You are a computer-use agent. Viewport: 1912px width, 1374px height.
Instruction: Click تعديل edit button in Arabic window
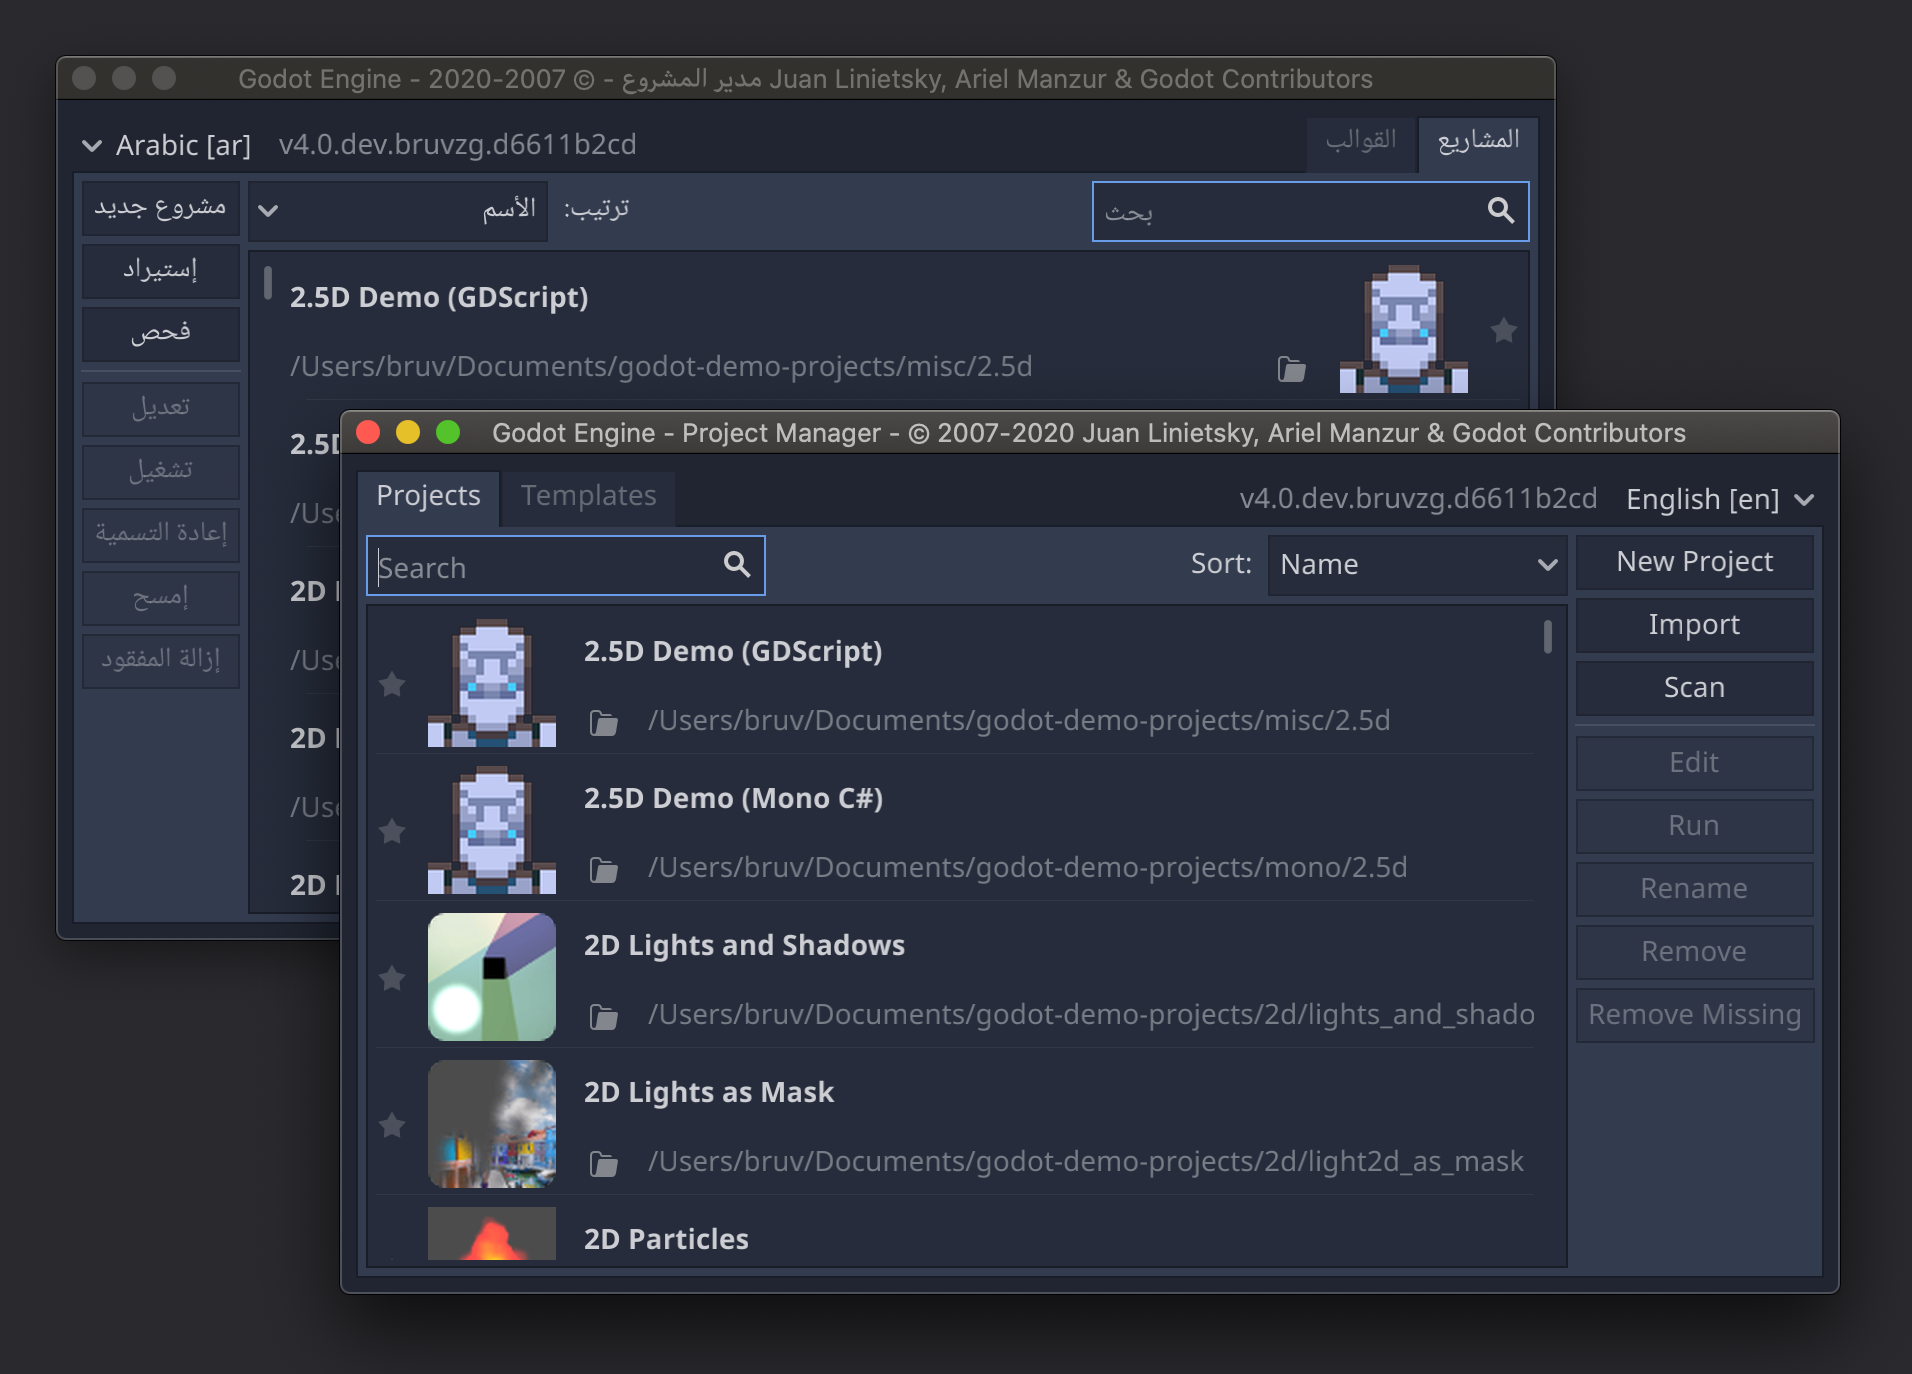click(160, 409)
